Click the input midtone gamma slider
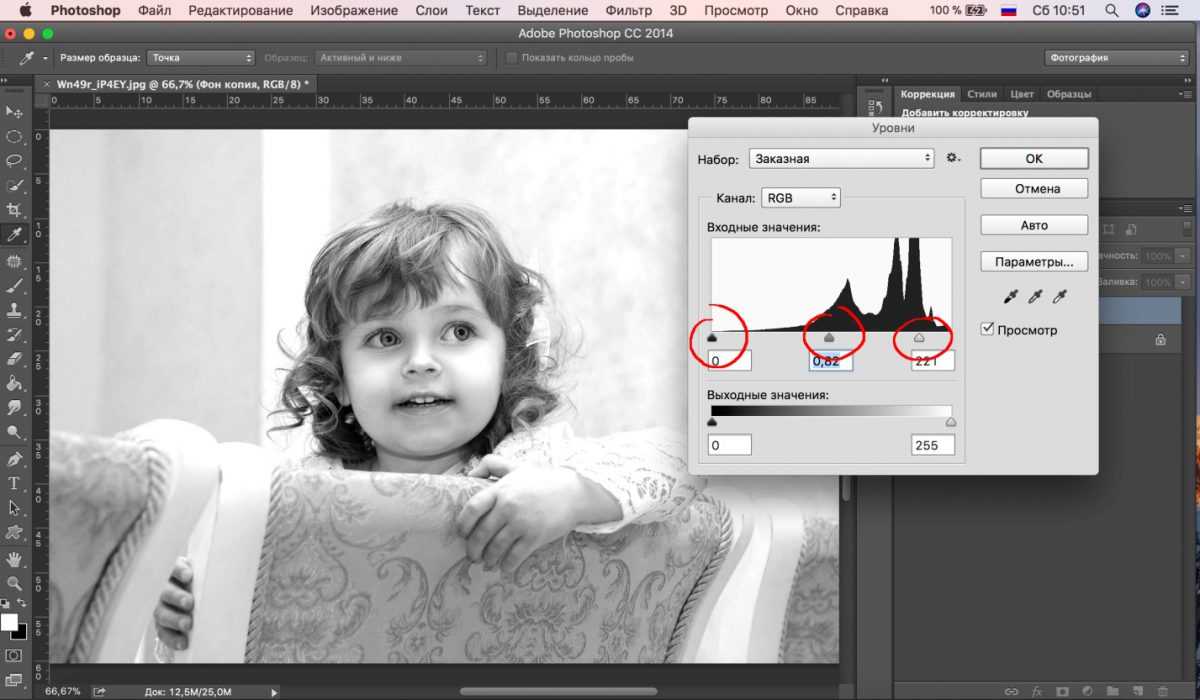Viewport: 1200px width, 700px height. [x=828, y=338]
